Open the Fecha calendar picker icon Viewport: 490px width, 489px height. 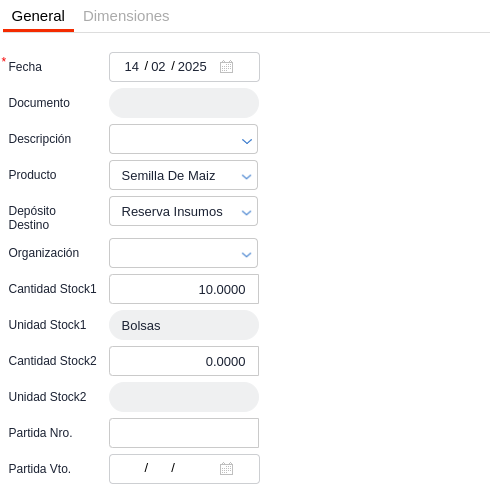click(x=226, y=67)
